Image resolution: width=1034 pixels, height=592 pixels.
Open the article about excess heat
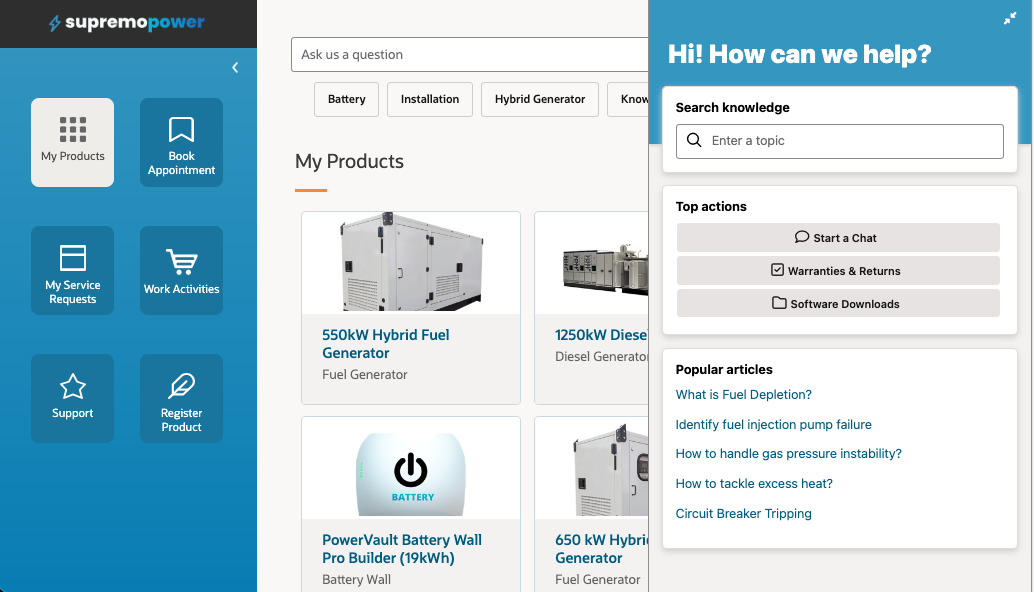754,483
